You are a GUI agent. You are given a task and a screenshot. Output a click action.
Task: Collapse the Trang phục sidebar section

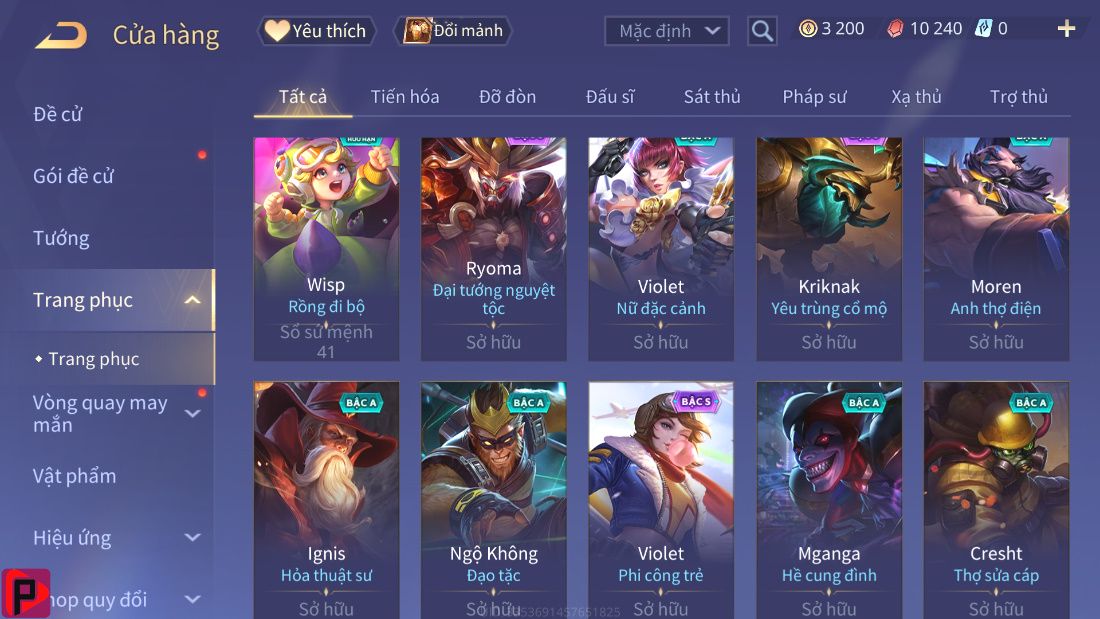click(192, 300)
